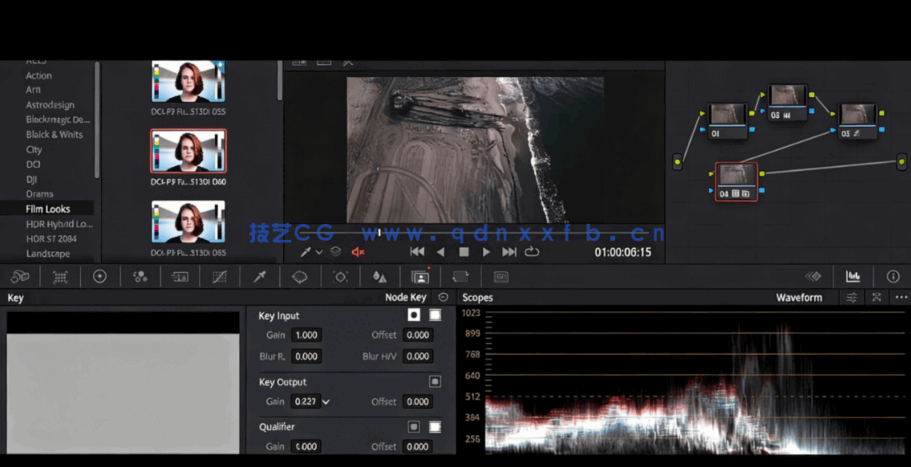Show the Scopes panel icon
This screenshot has height=467, width=911.
(853, 276)
